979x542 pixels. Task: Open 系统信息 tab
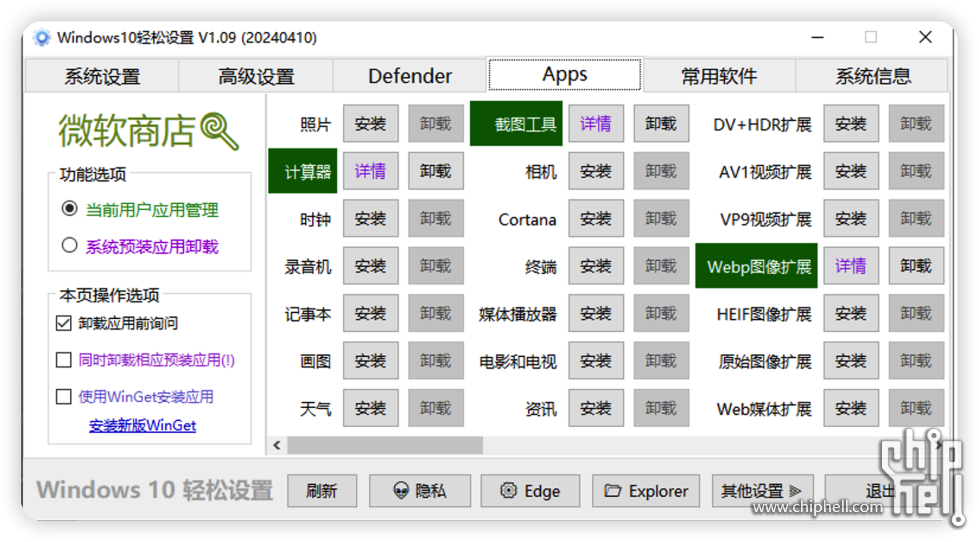(x=873, y=76)
